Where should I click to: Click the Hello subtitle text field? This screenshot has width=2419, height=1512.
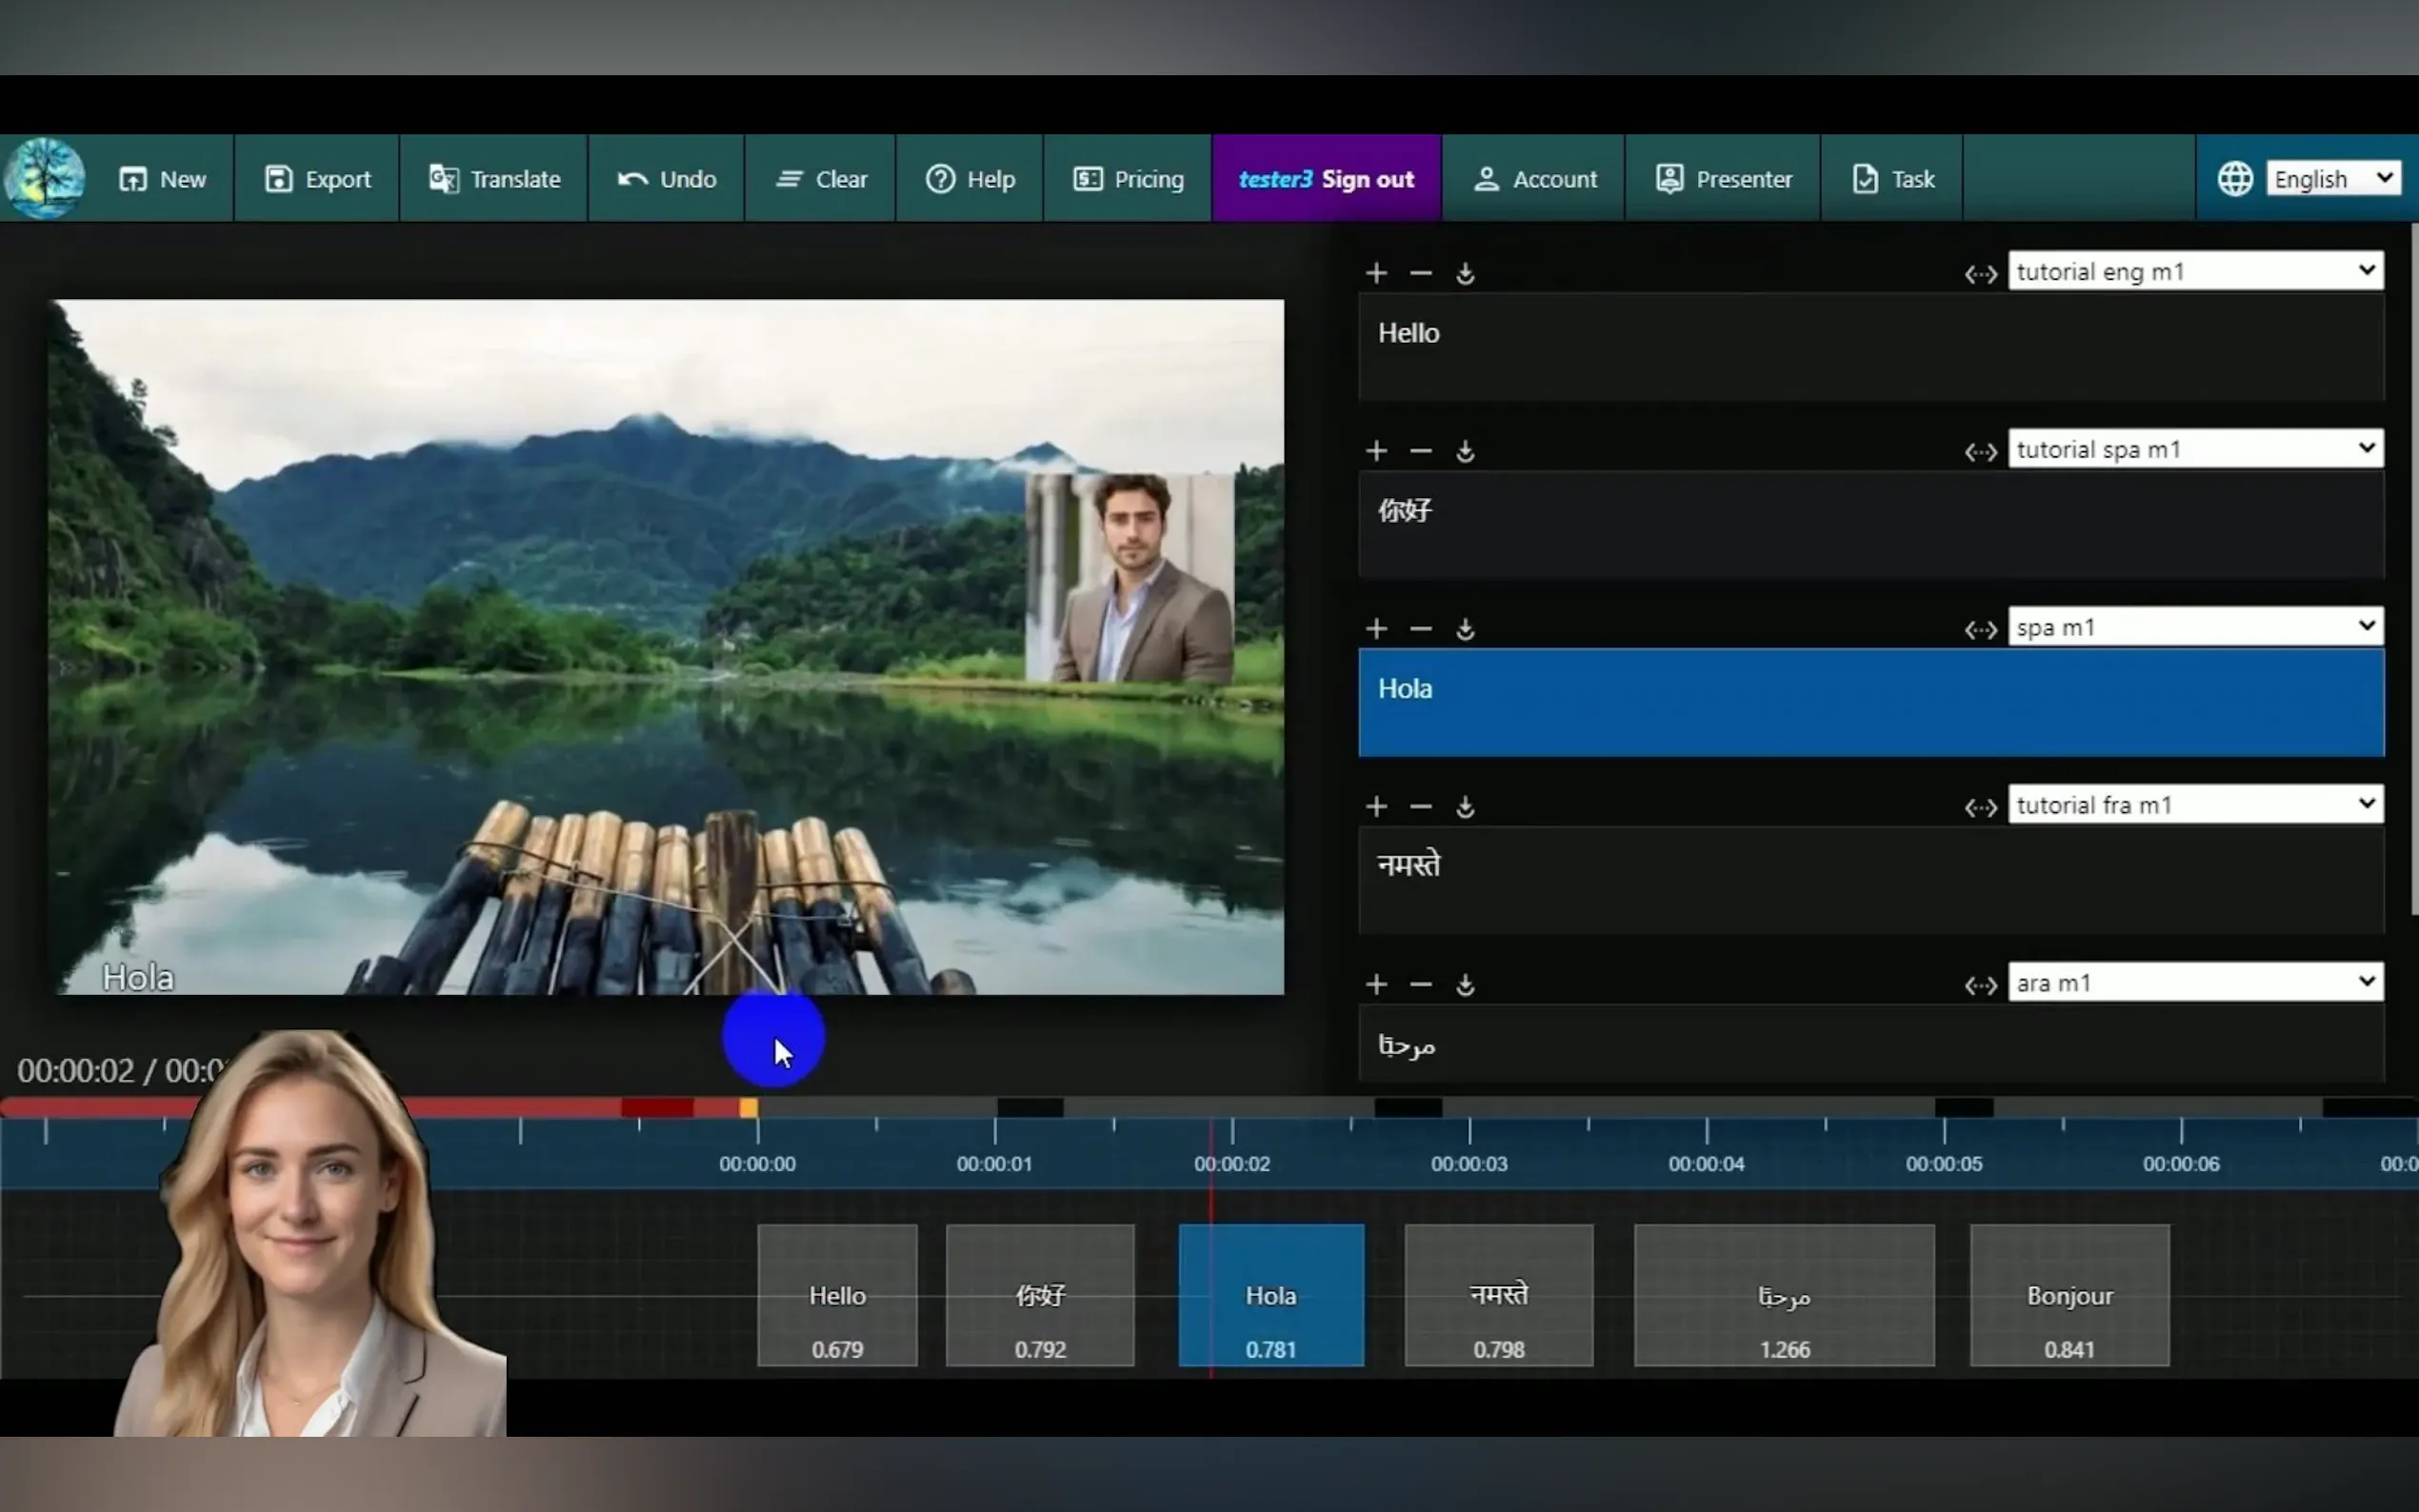(1870, 347)
